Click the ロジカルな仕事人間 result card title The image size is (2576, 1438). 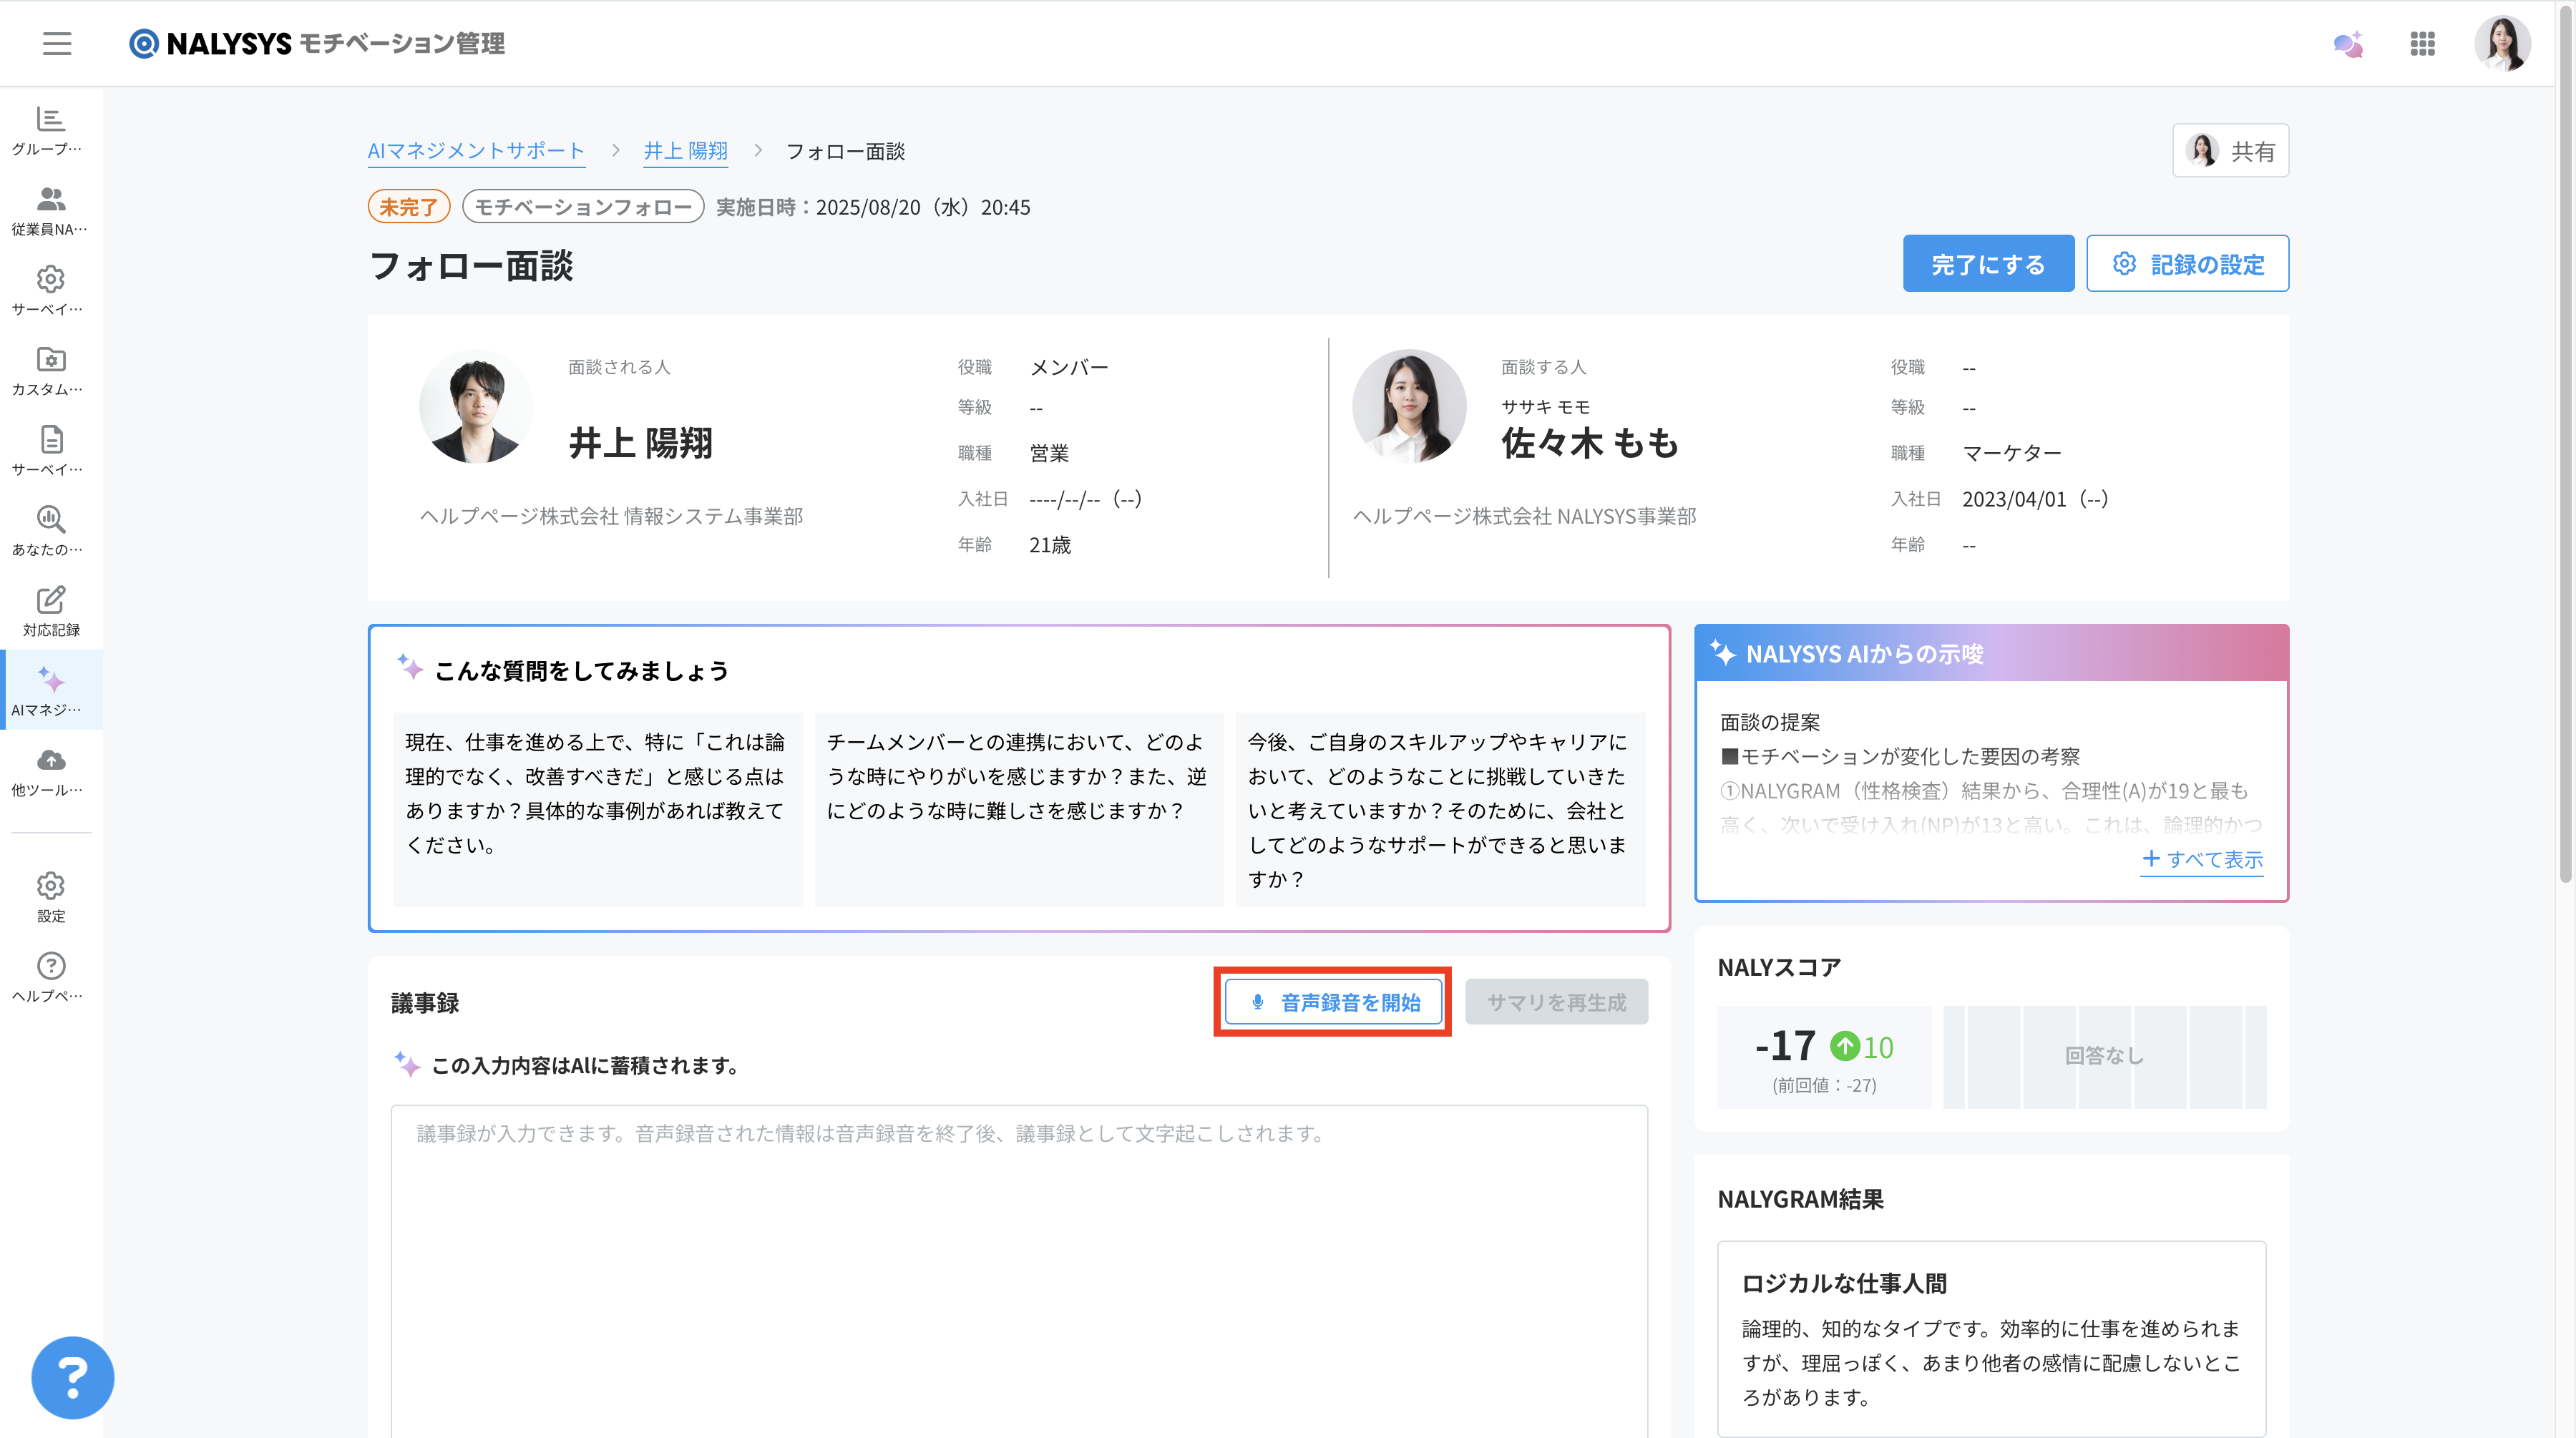point(1845,1283)
